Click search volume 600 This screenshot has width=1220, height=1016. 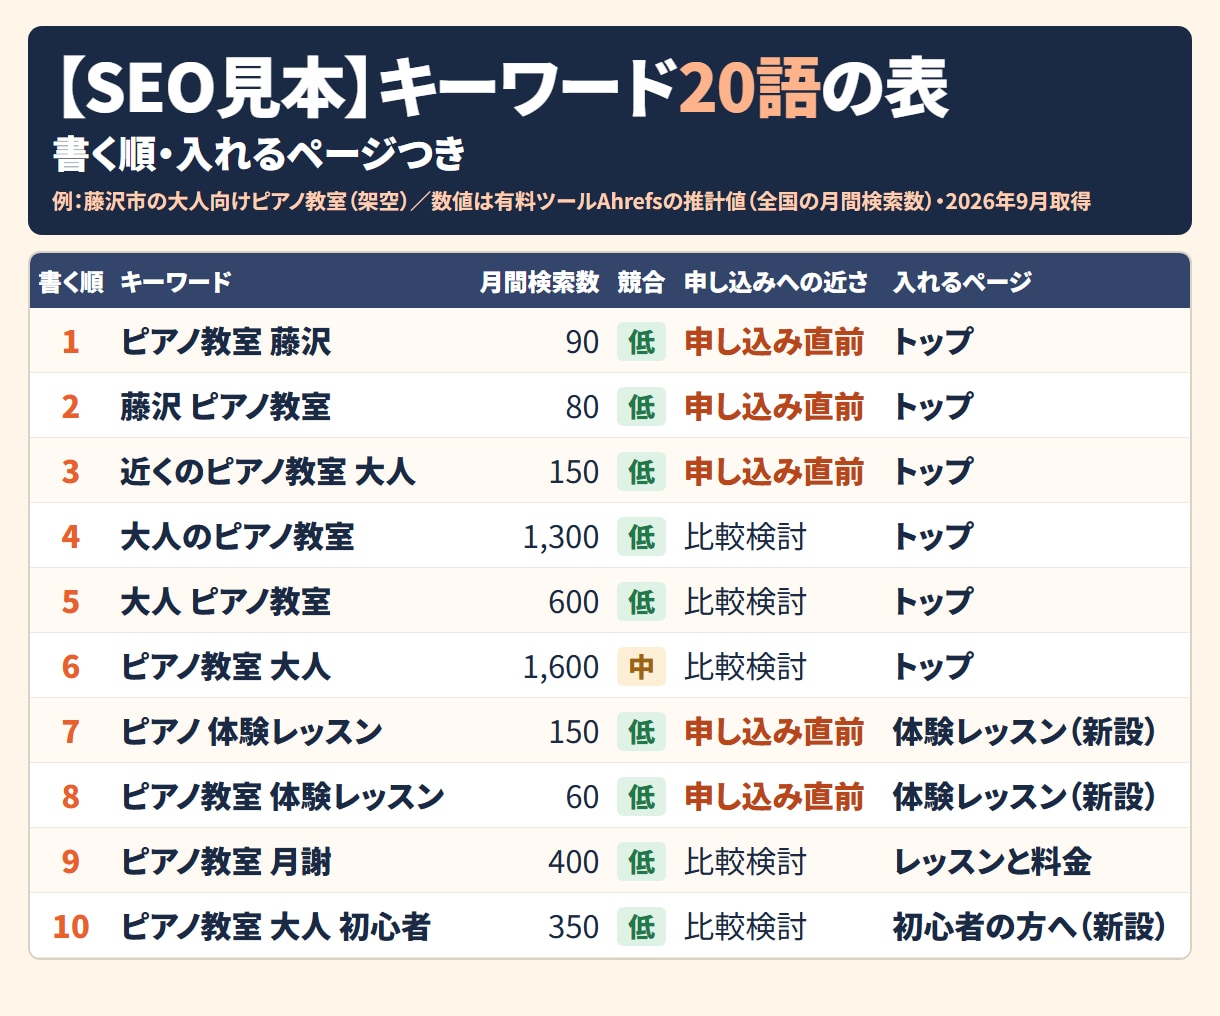click(x=574, y=602)
